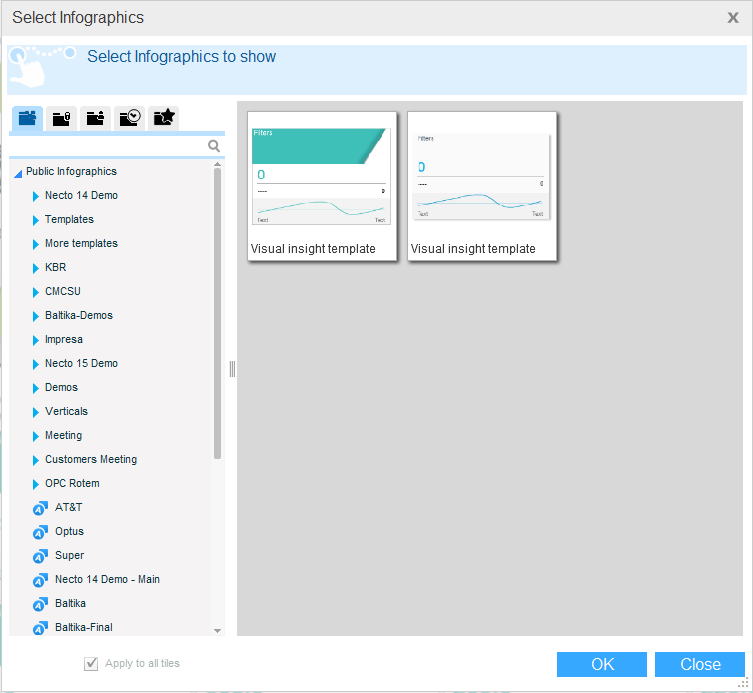Click the OK button
This screenshot has height=693, width=753.
pos(602,664)
